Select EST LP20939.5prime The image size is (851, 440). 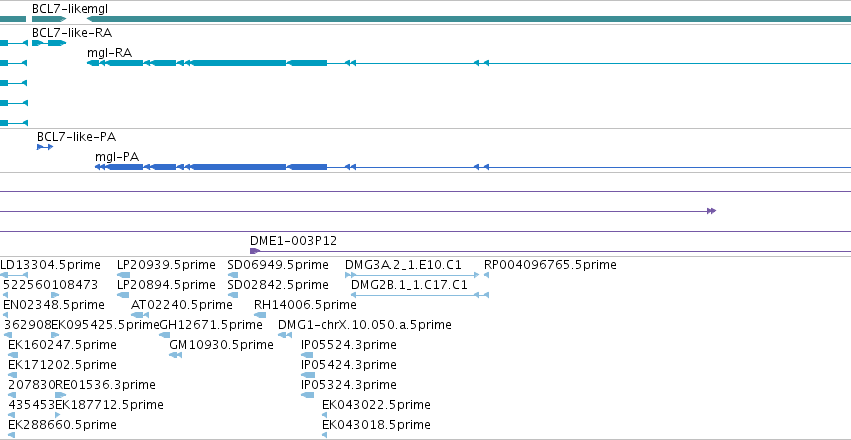coord(166,265)
